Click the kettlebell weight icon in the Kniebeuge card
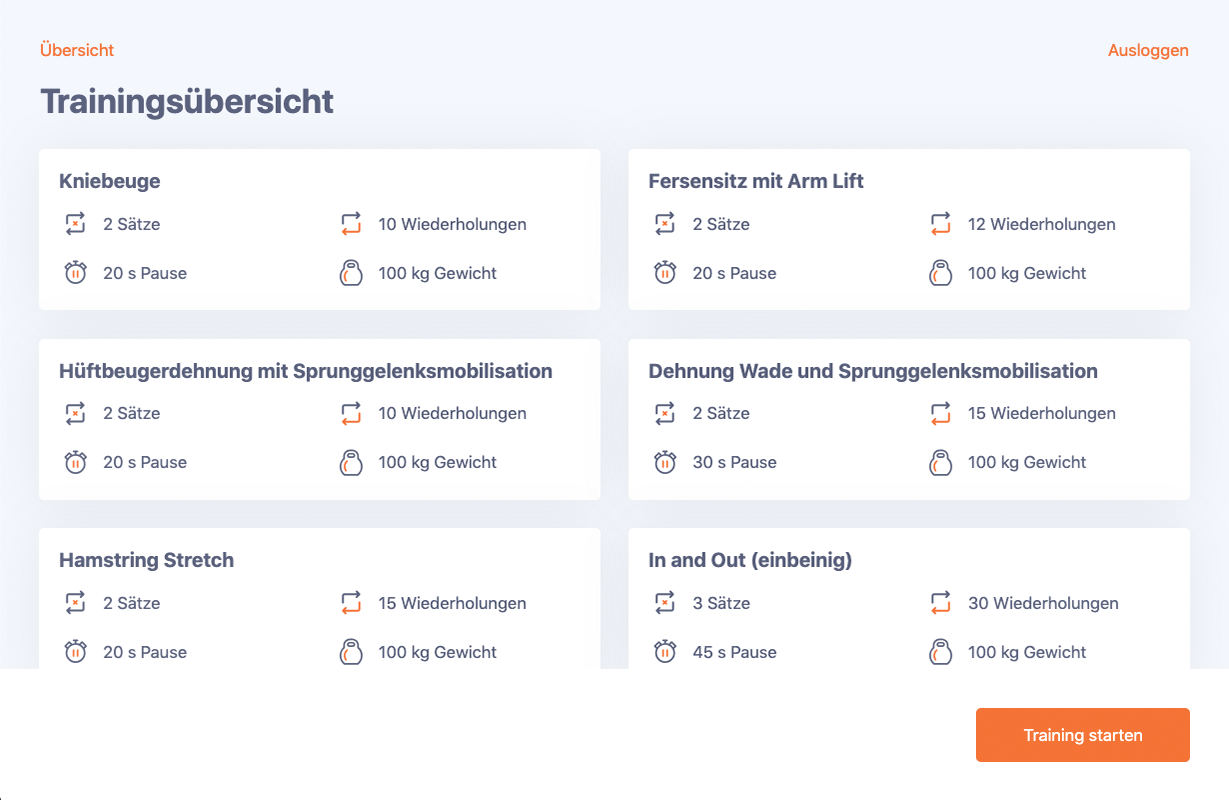1229x800 pixels. 350,273
